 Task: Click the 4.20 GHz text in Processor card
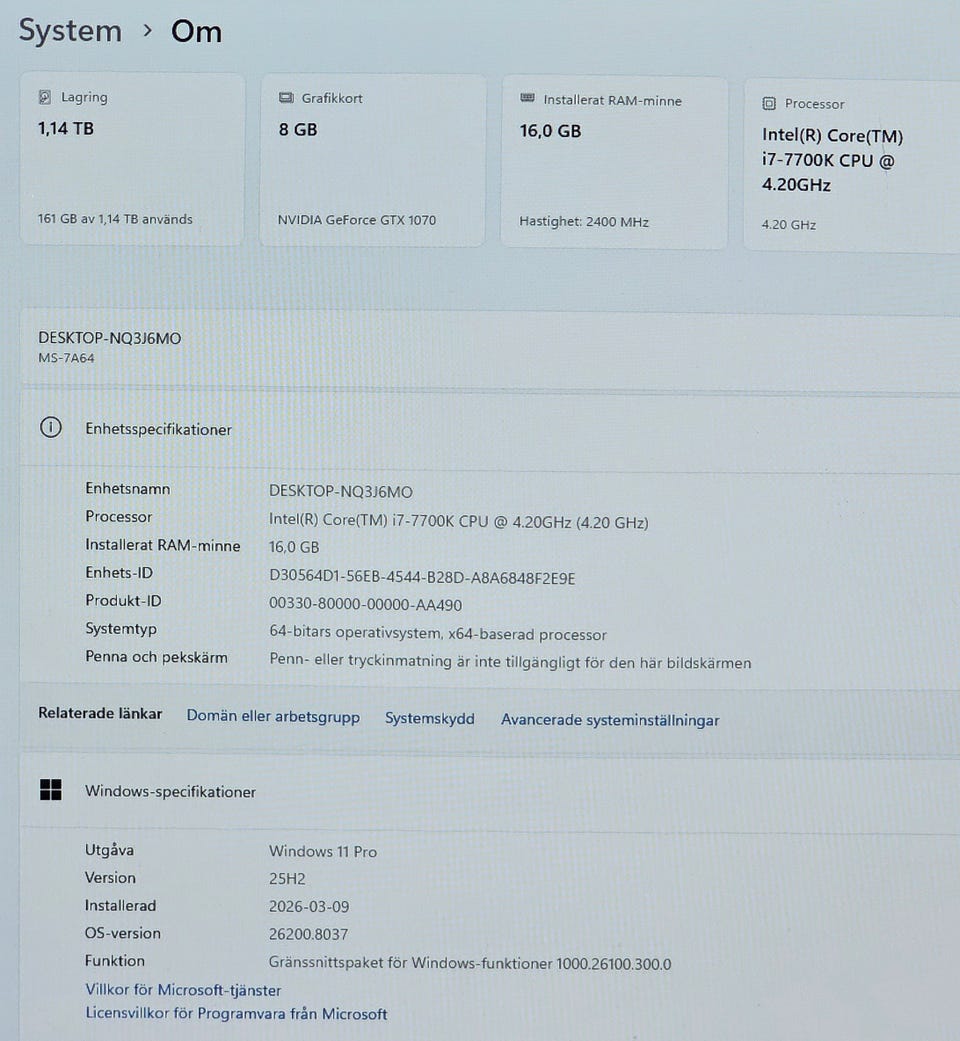(789, 224)
